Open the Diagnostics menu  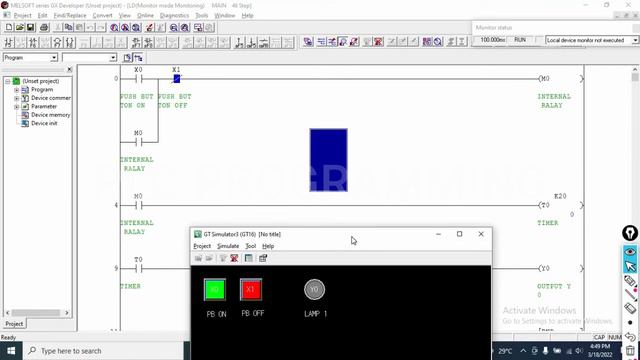(174, 16)
